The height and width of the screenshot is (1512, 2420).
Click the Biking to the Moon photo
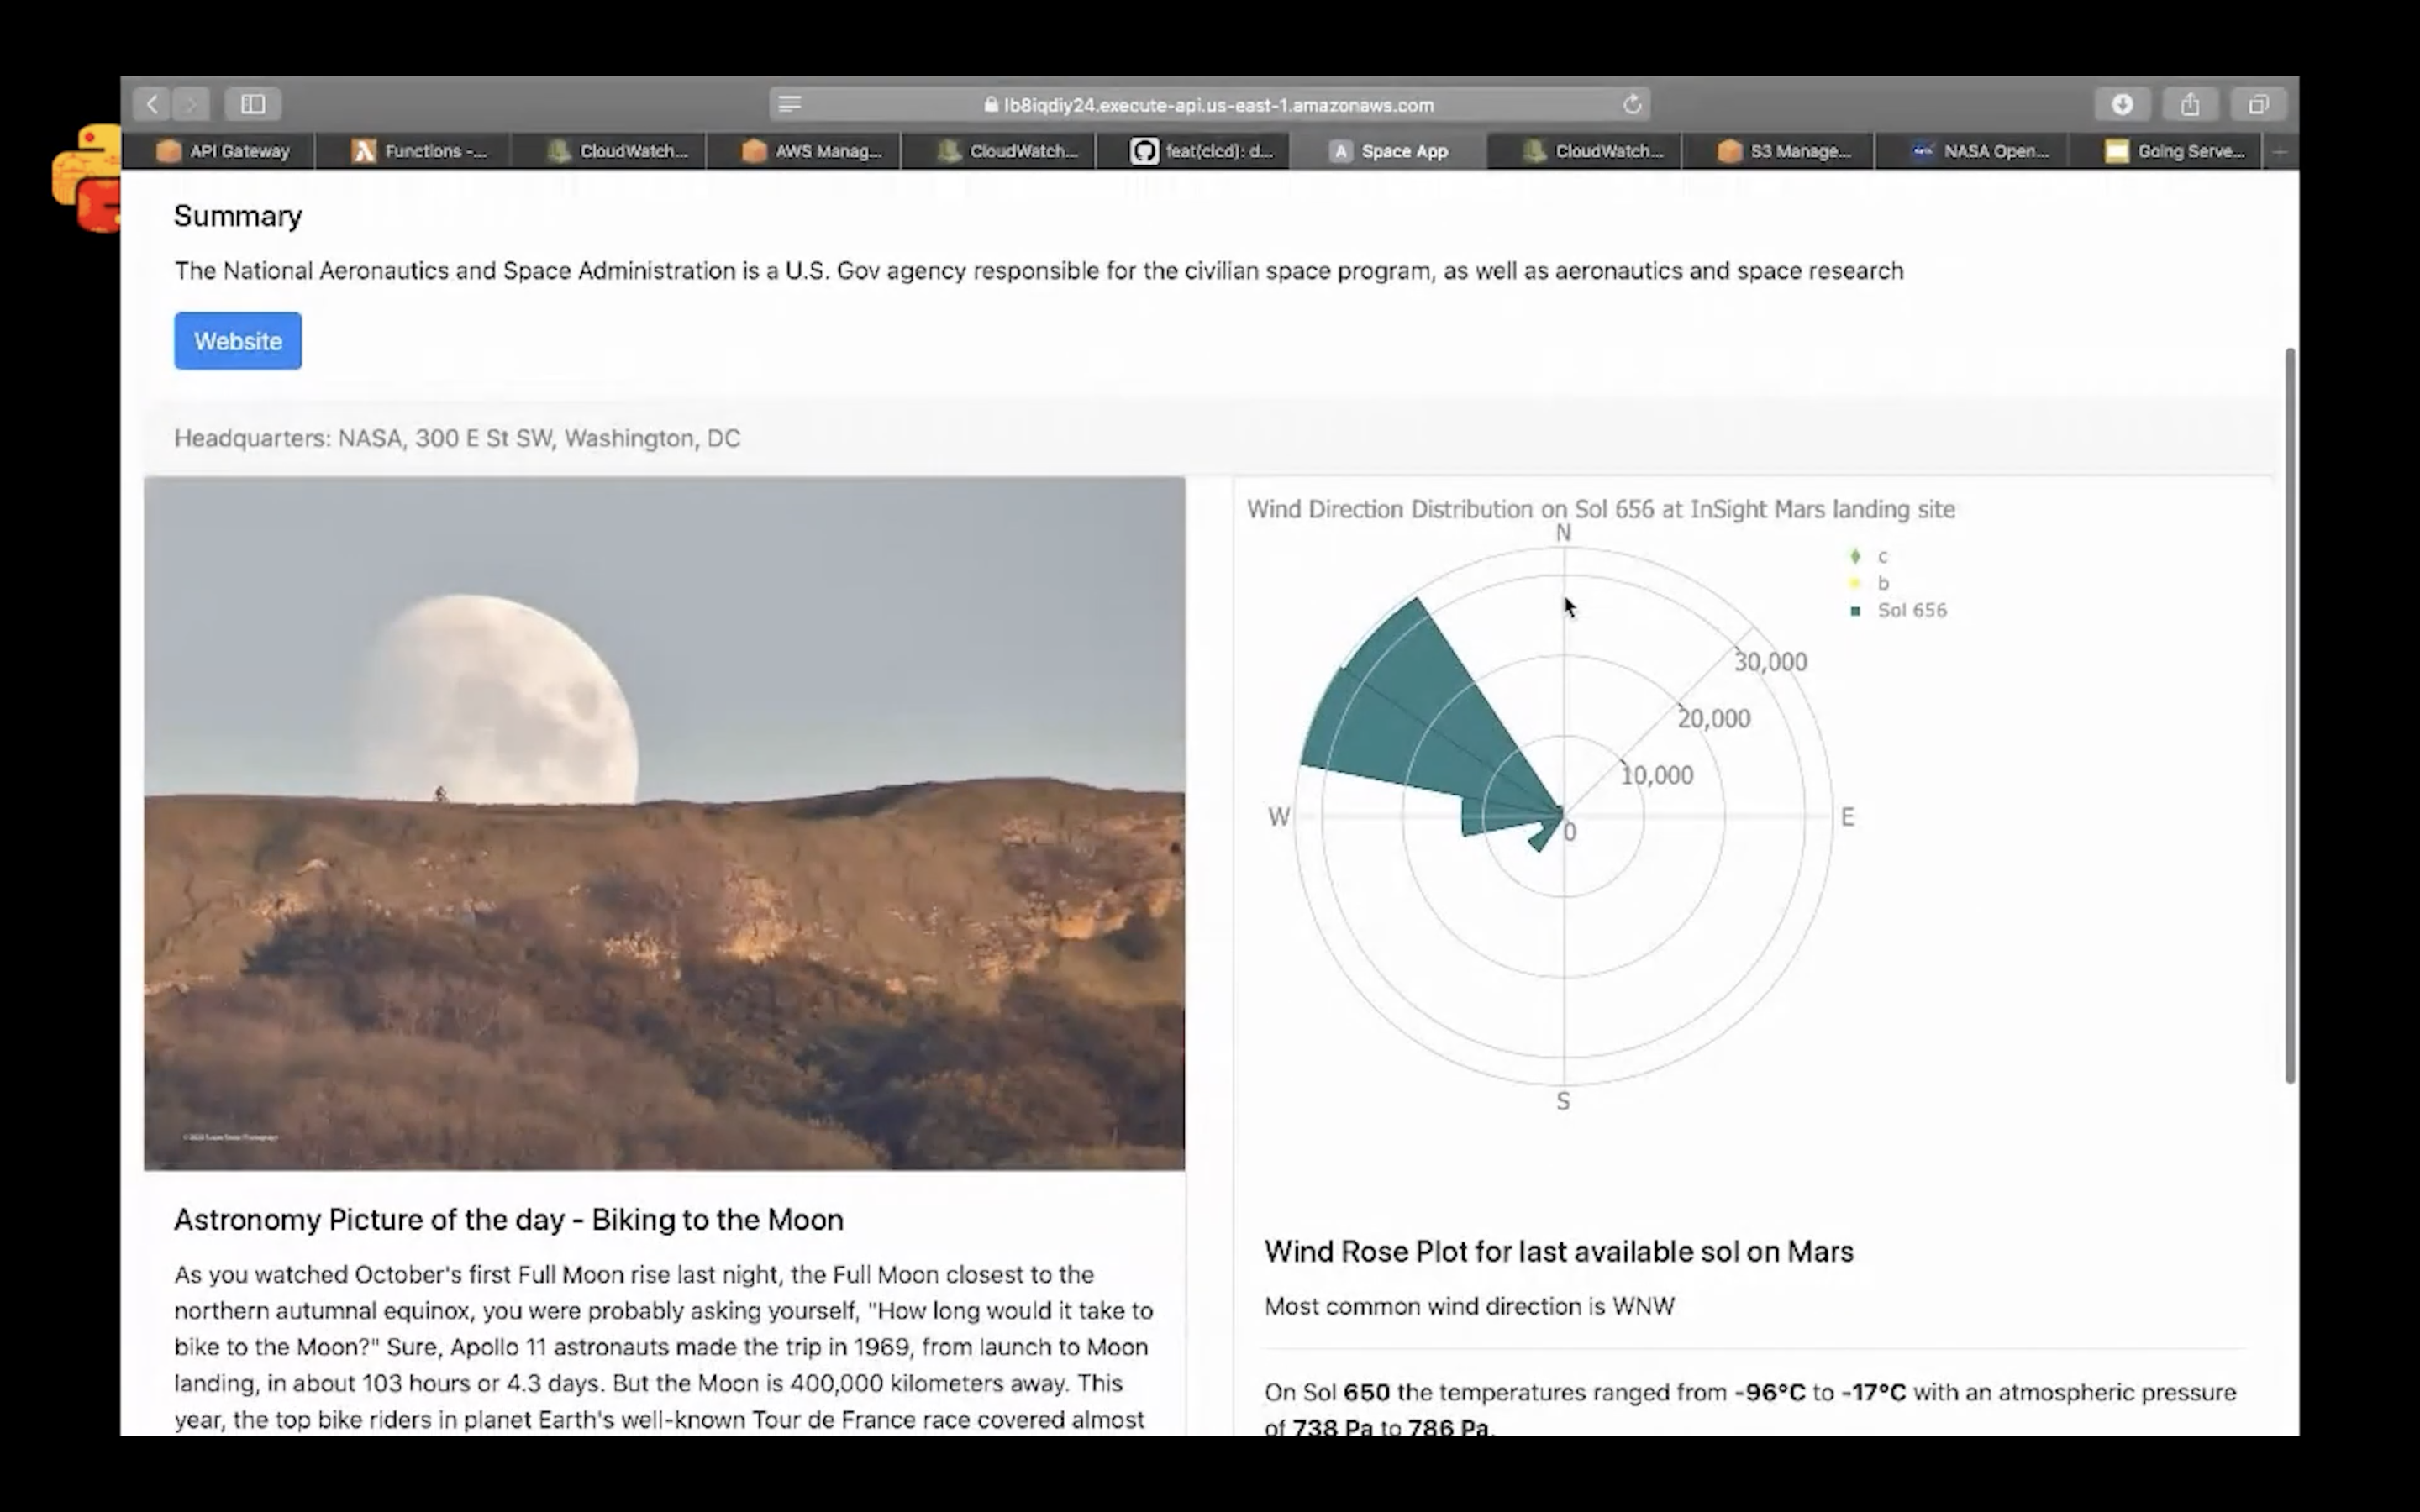click(x=664, y=823)
